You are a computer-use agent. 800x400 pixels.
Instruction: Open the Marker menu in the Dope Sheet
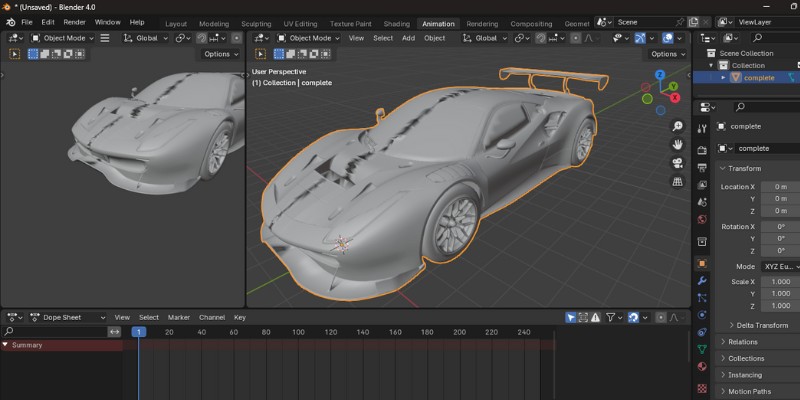pyautogui.click(x=179, y=317)
